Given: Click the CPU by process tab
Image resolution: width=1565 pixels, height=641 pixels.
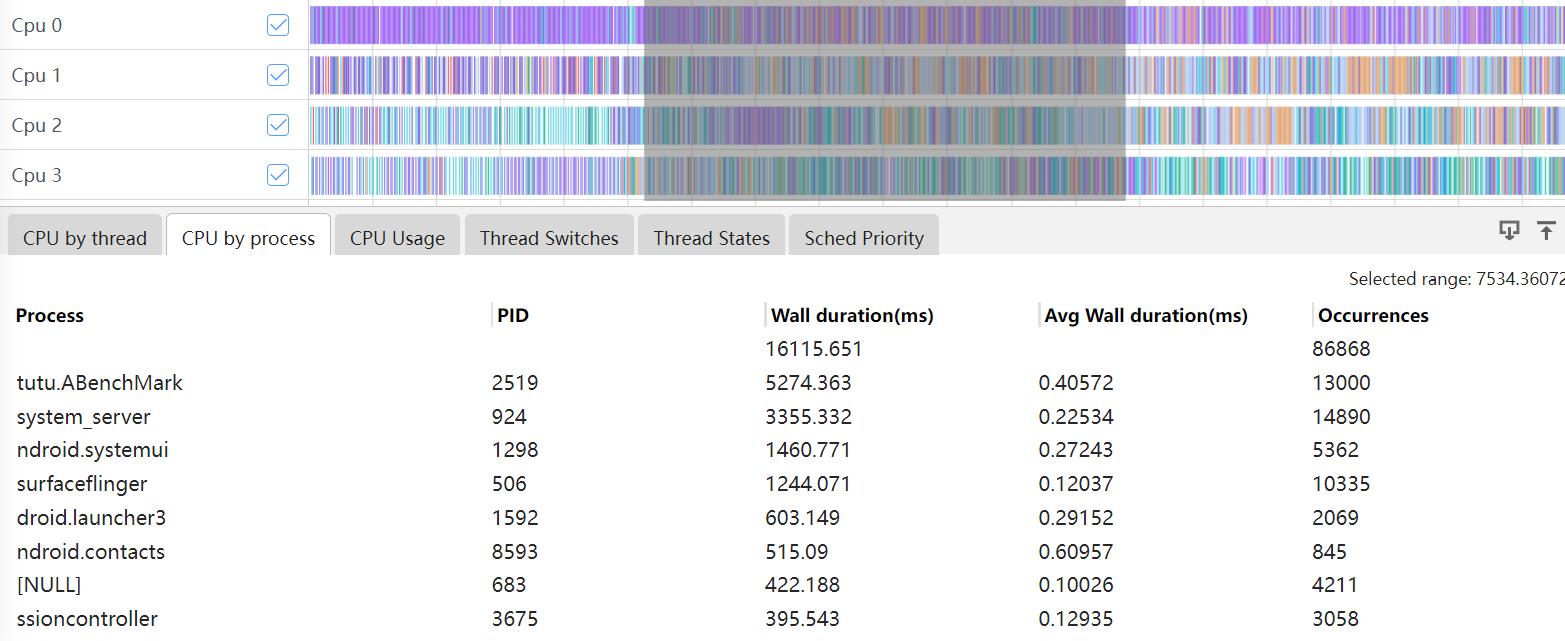Looking at the screenshot, I should (248, 238).
